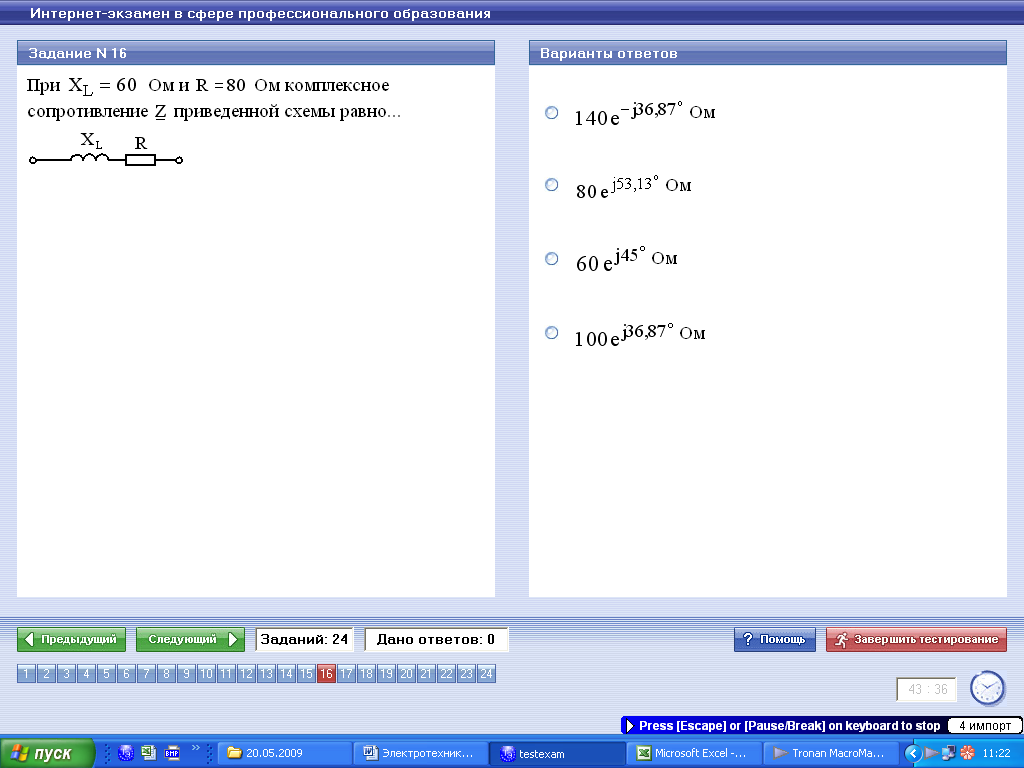Viewport: 1024px width, 768px height.
Task: Jump to question 12
Action: (x=246, y=673)
